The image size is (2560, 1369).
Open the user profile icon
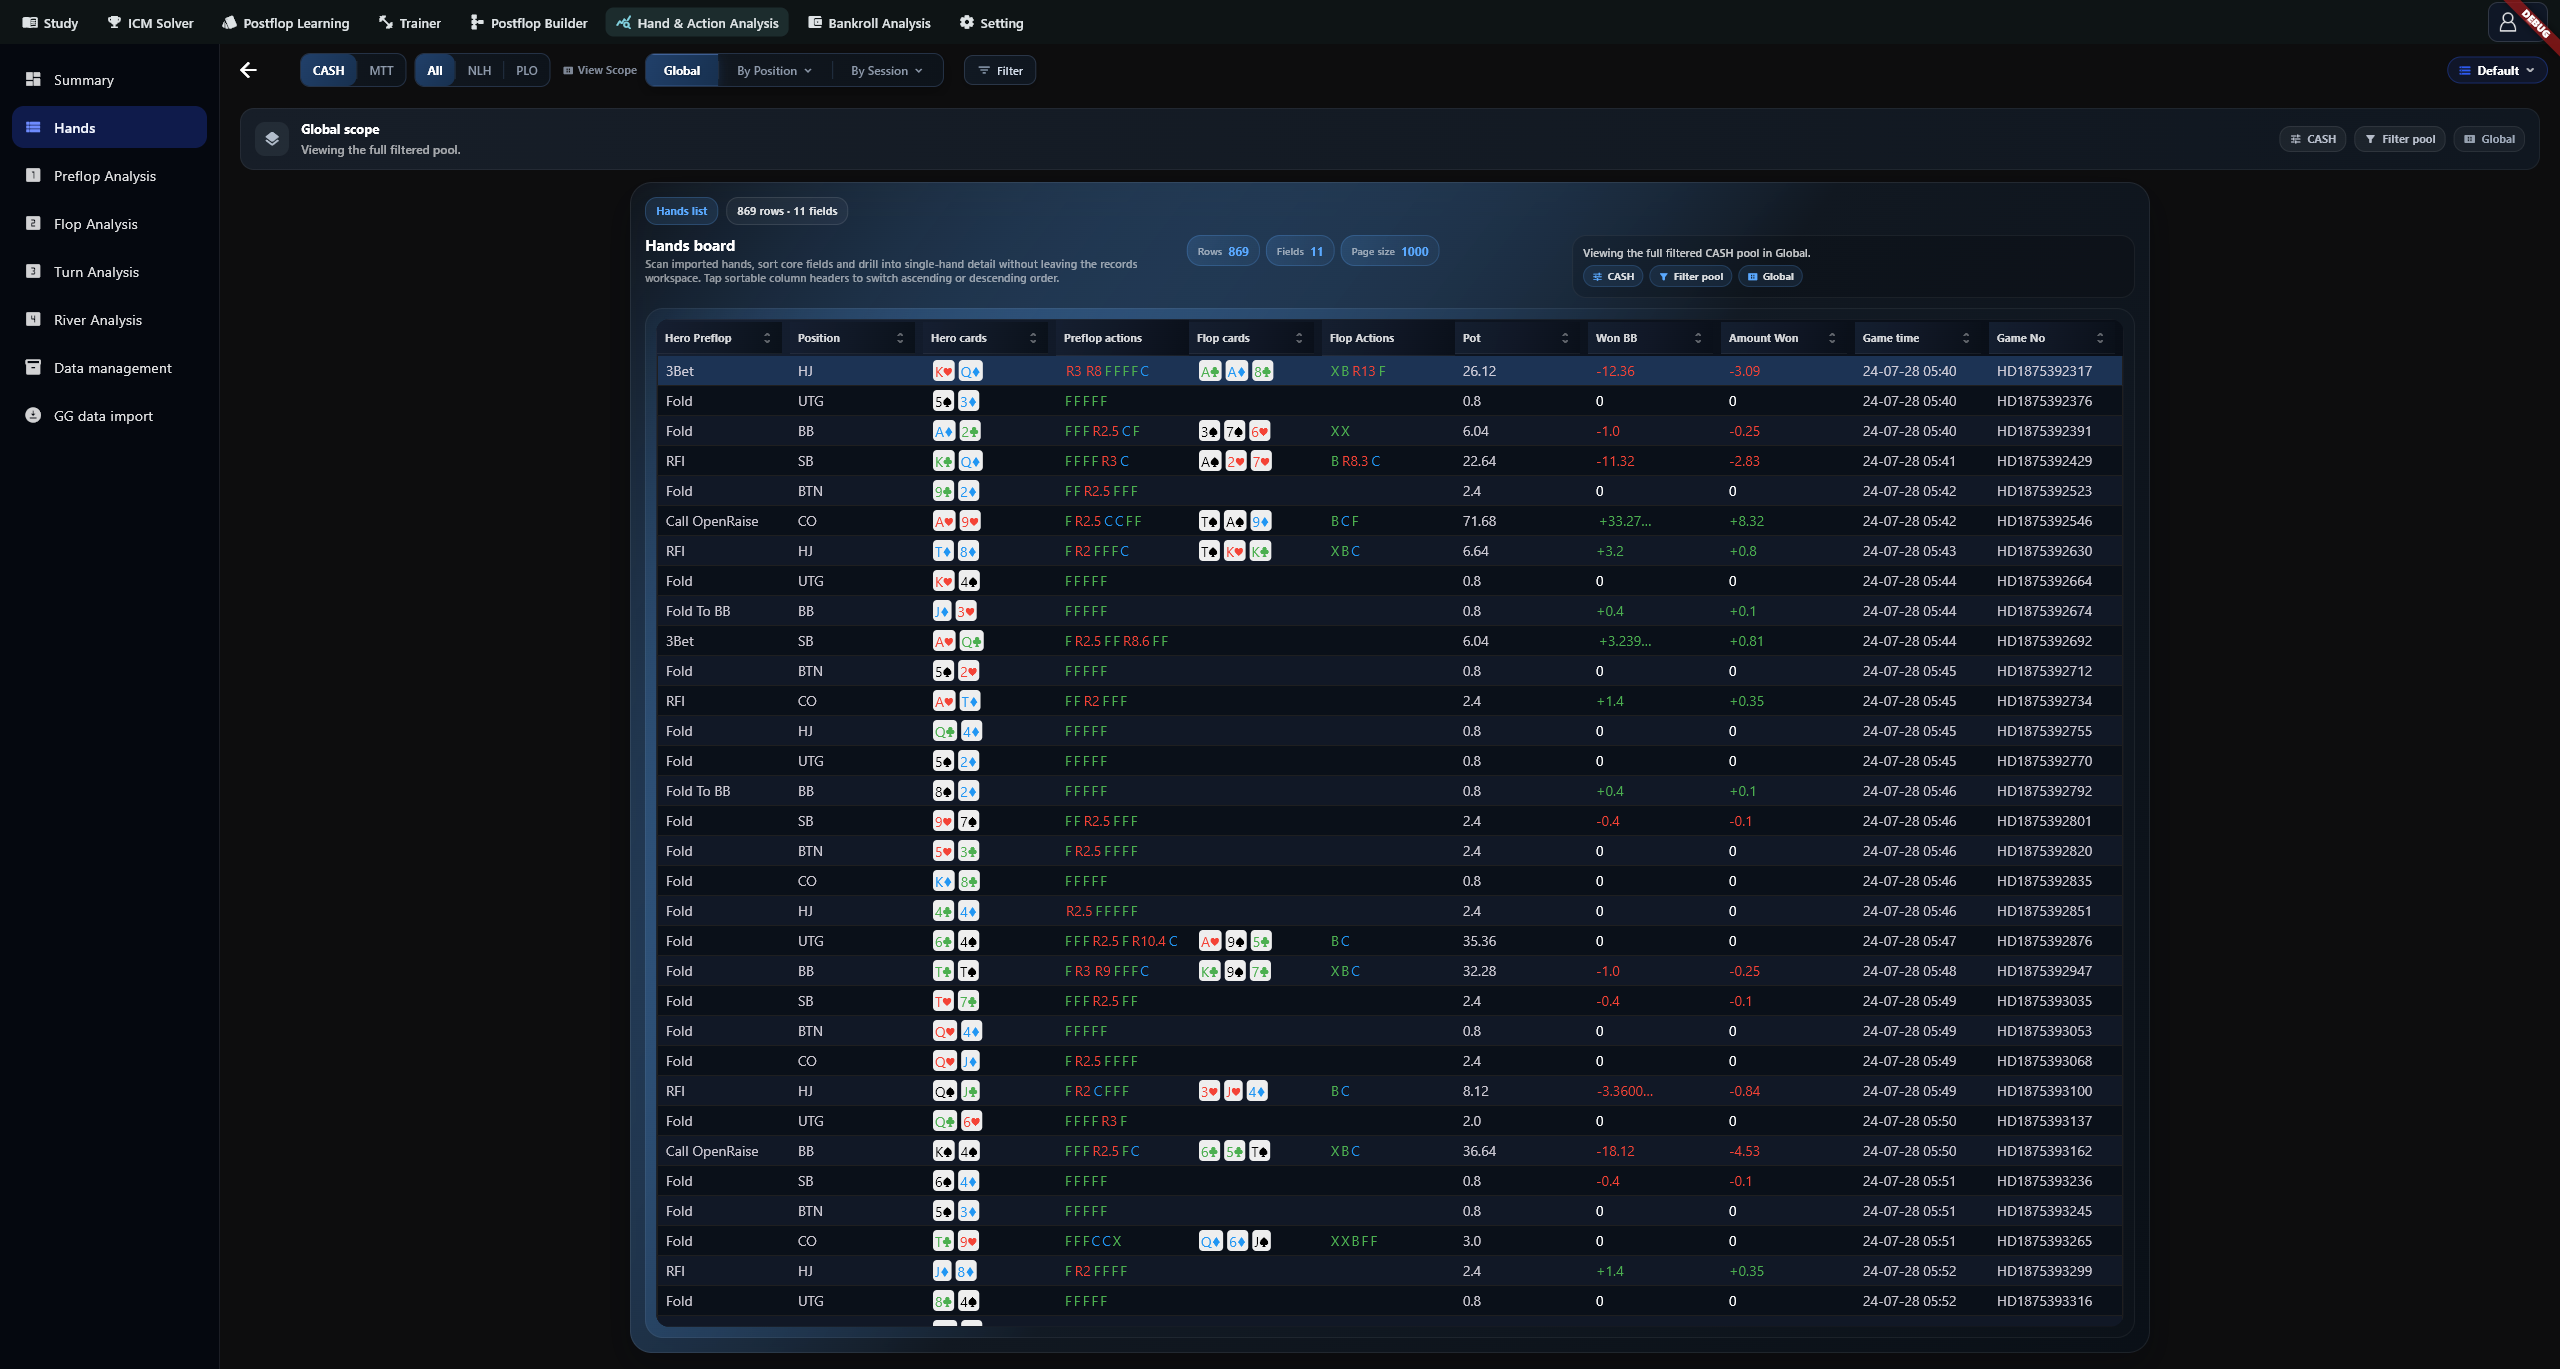2507,22
